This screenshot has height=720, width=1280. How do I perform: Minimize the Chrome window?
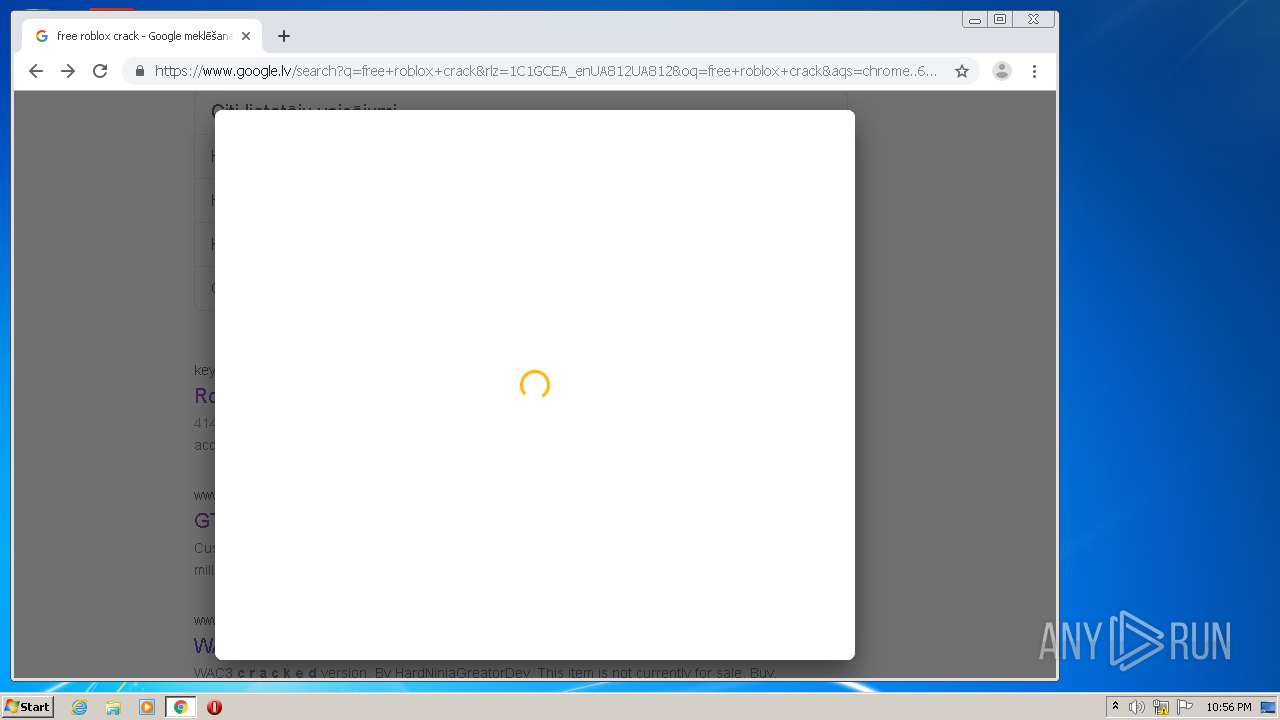[974, 19]
